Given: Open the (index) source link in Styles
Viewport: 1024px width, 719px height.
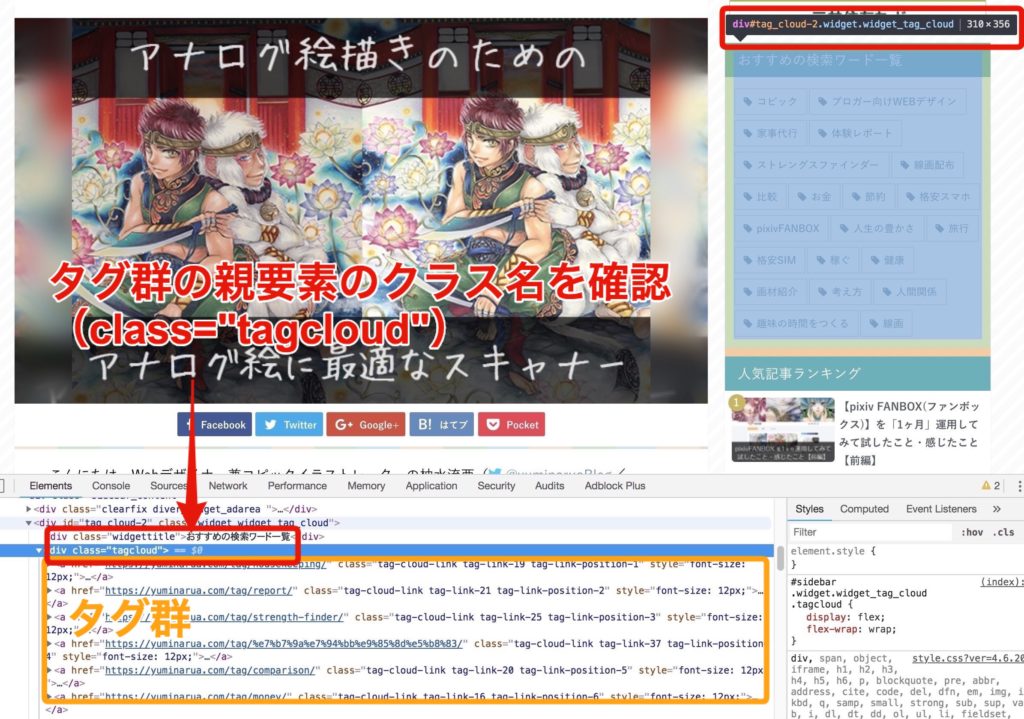Looking at the screenshot, I should [1002, 581].
